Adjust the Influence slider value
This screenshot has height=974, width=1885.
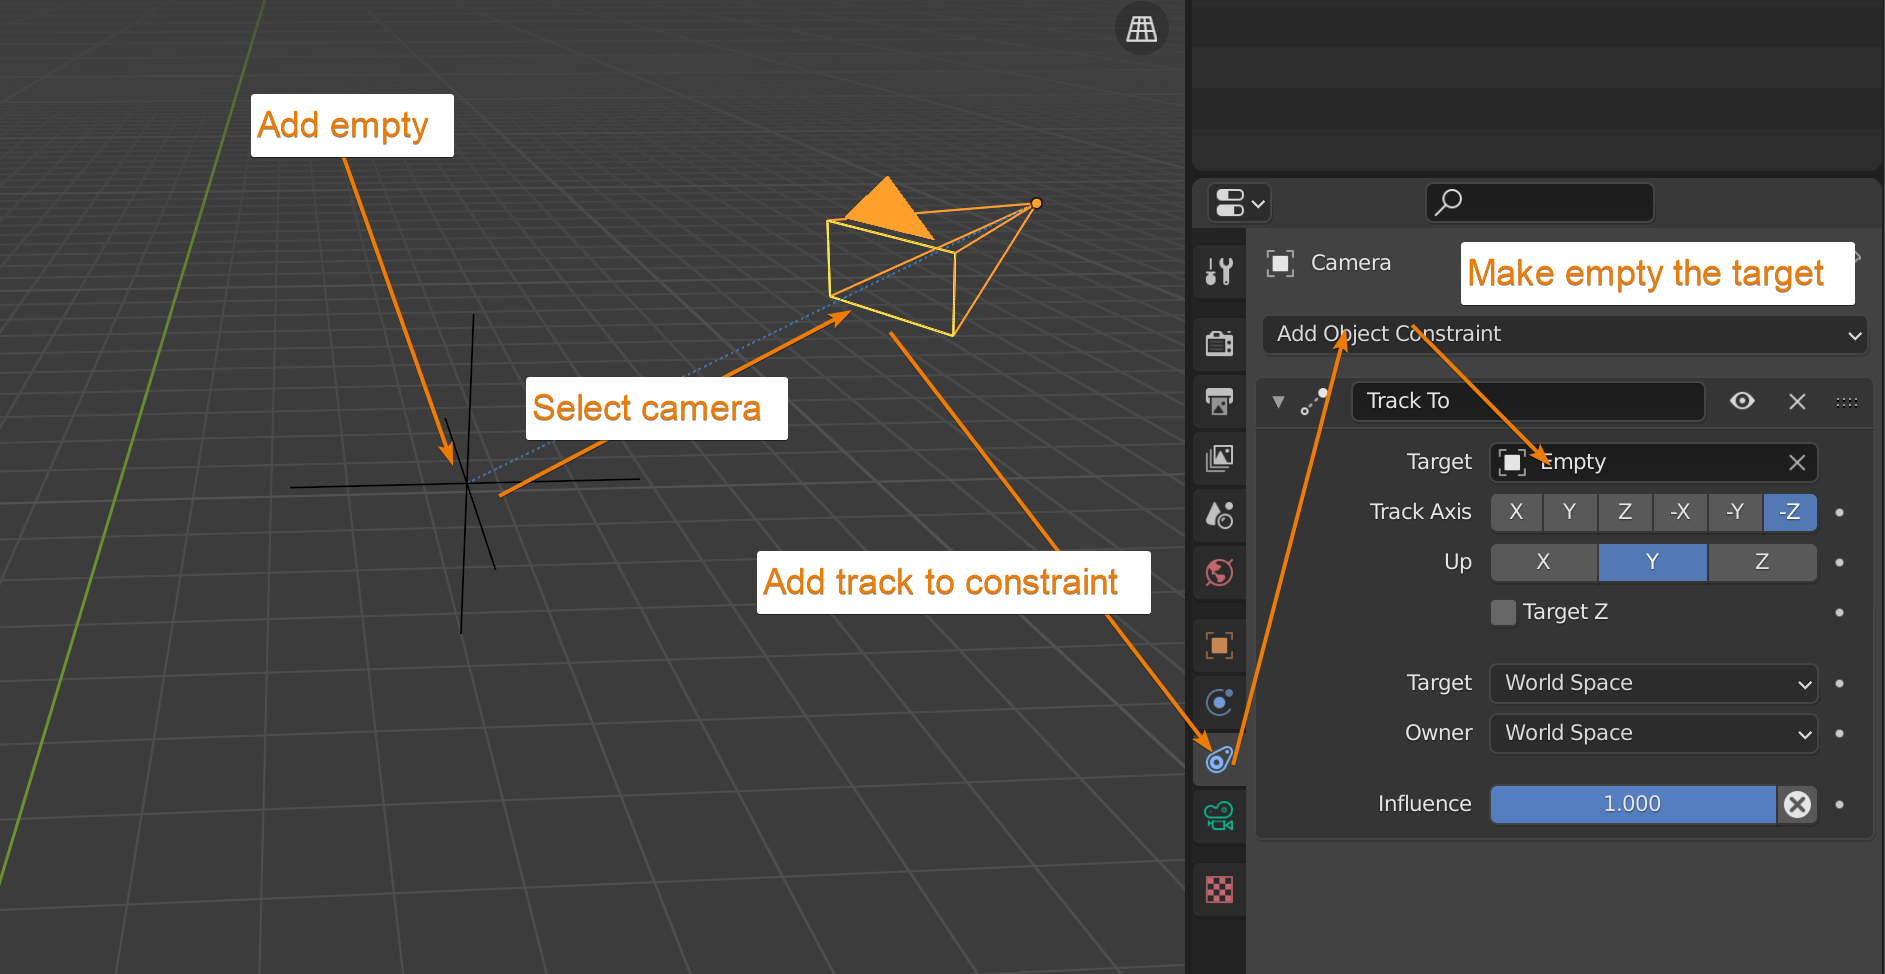(x=1630, y=804)
